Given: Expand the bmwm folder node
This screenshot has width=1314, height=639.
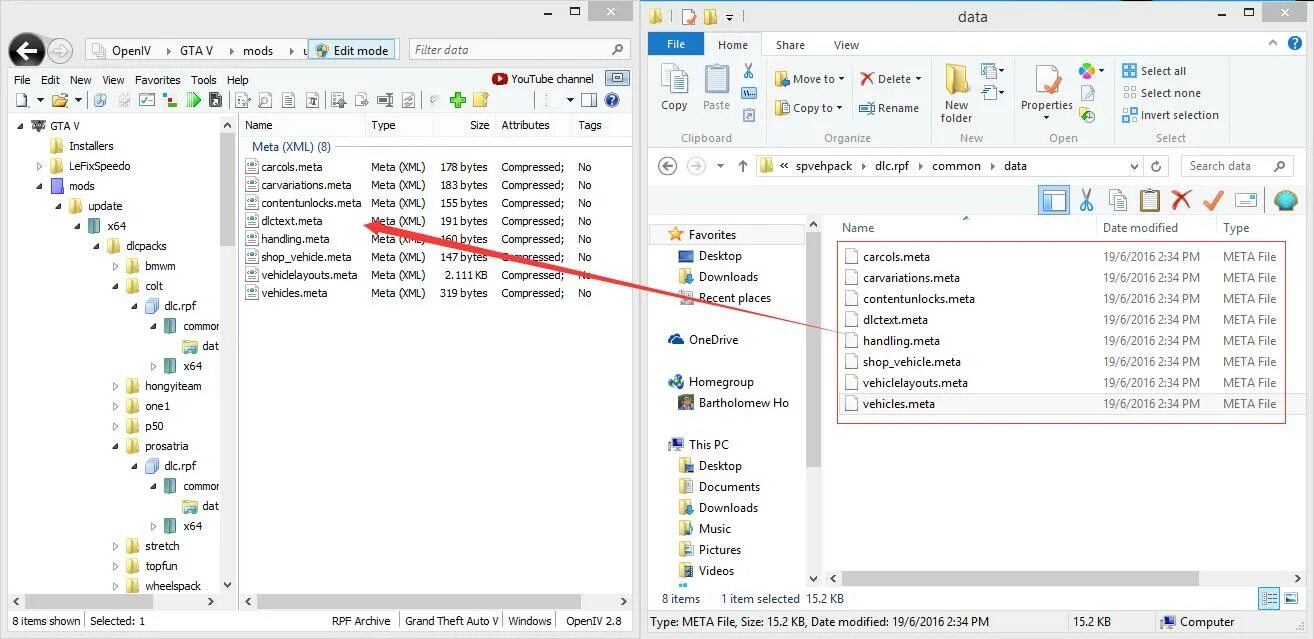Looking at the screenshot, I should 116,266.
